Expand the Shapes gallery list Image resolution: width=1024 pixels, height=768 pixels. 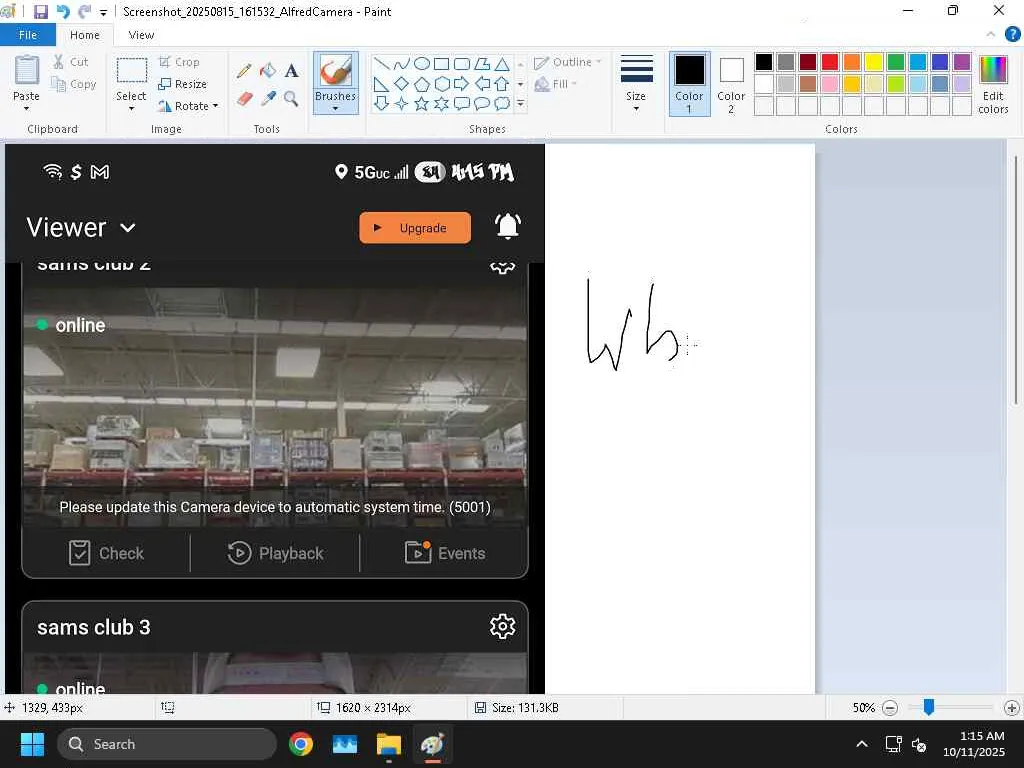[x=520, y=103]
